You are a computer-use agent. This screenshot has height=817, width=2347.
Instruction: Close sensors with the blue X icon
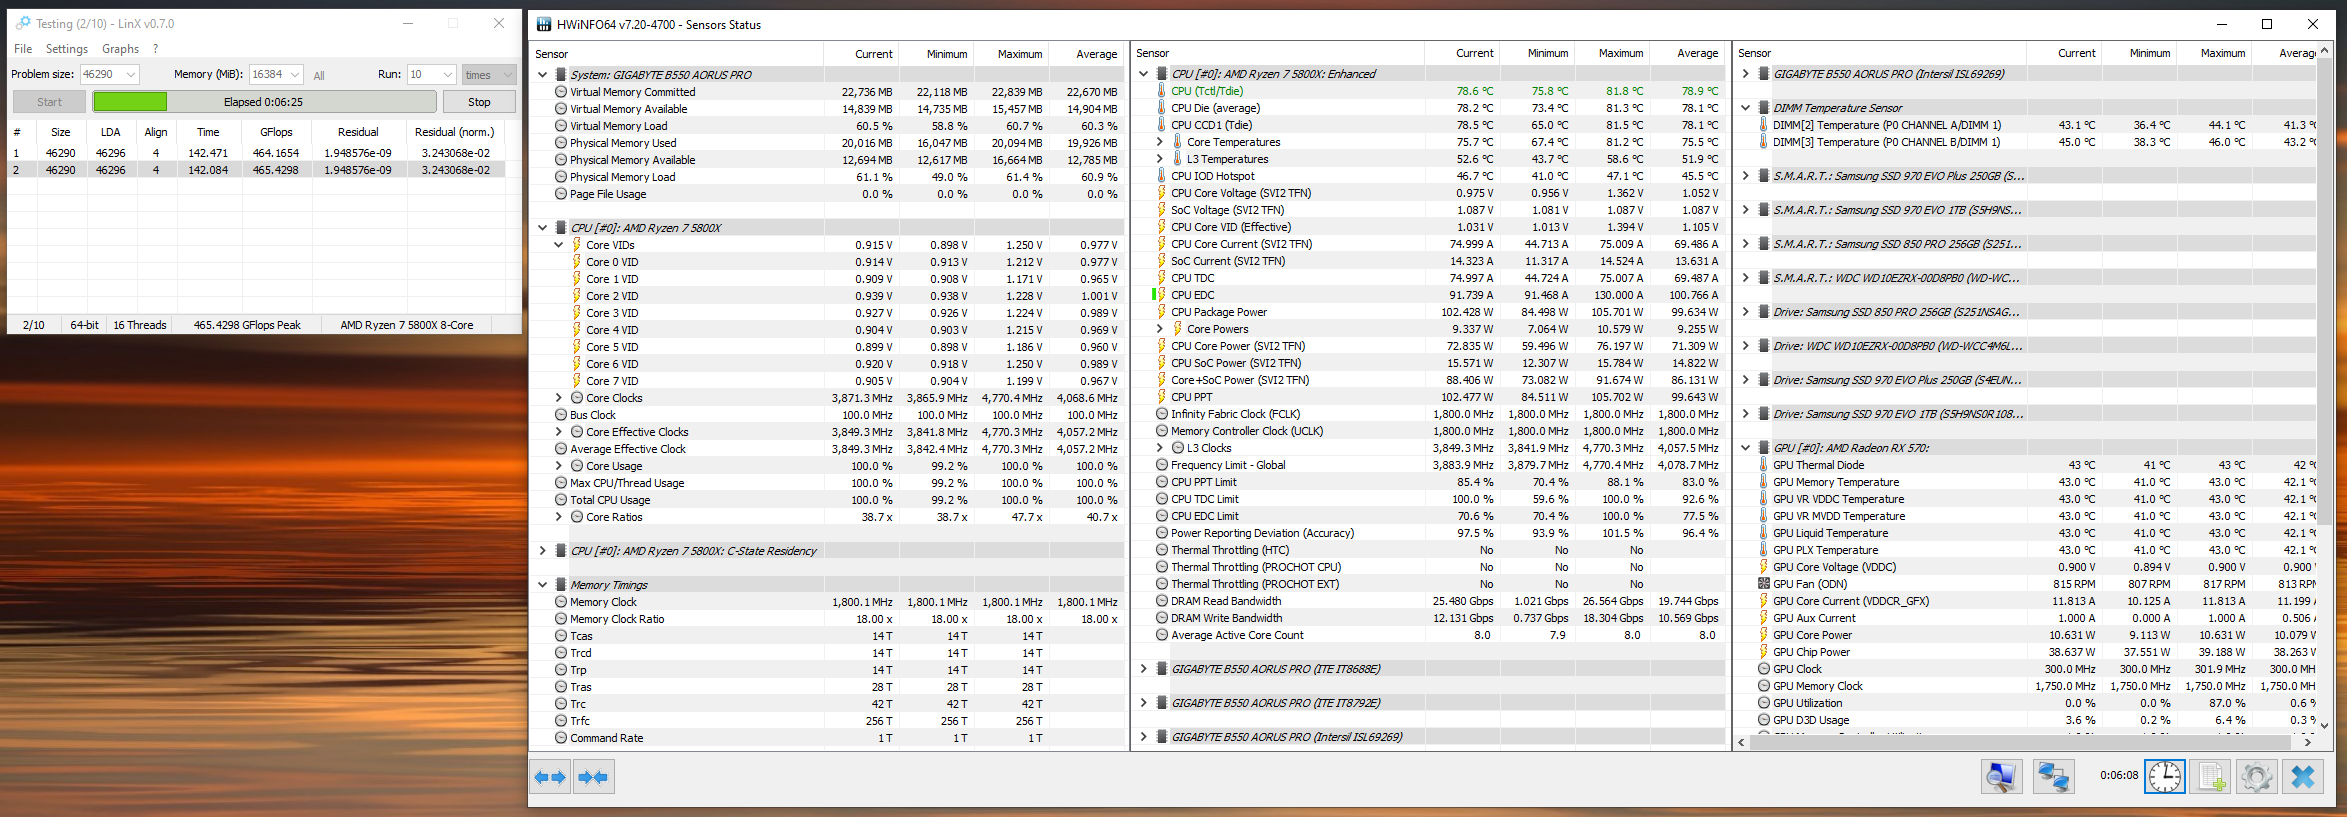(x=2303, y=777)
